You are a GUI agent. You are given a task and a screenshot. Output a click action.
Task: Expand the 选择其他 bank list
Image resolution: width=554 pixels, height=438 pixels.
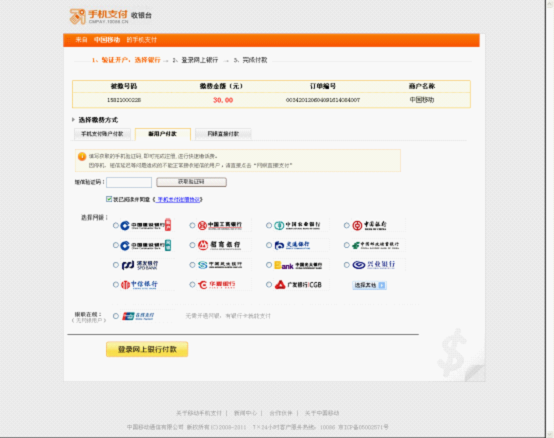click(x=369, y=285)
